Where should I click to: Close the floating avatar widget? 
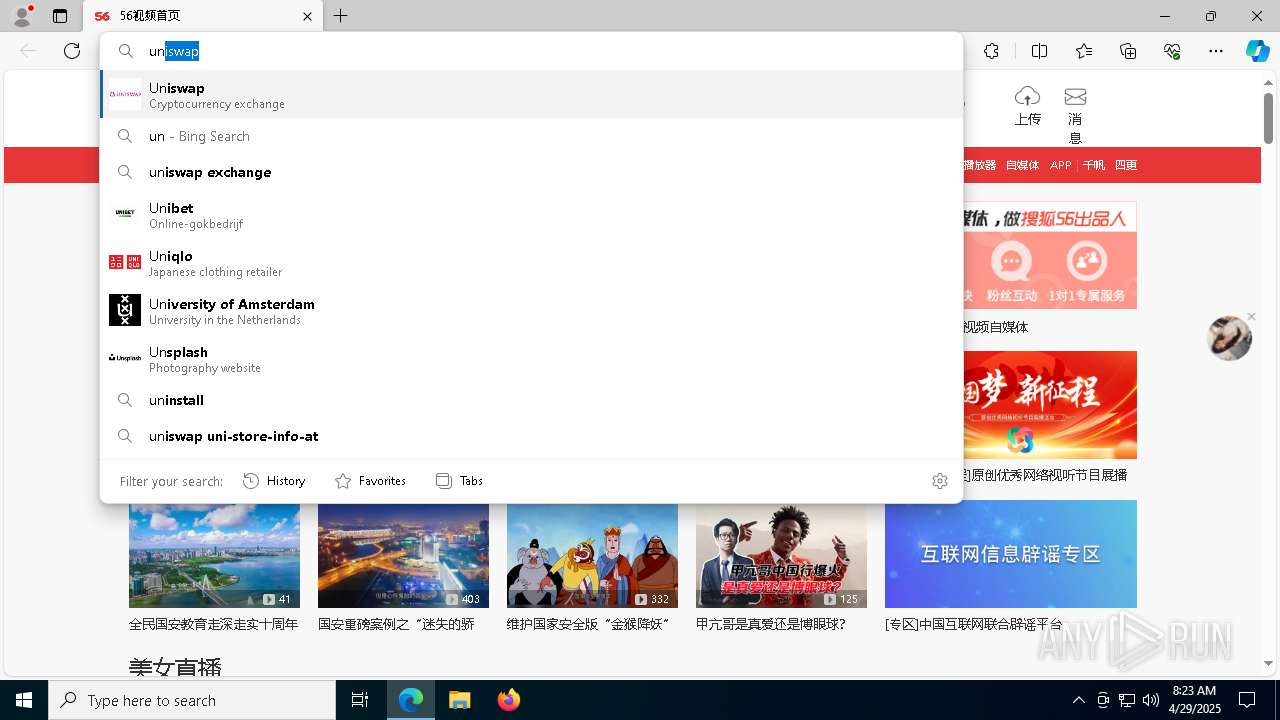click(1251, 317)
